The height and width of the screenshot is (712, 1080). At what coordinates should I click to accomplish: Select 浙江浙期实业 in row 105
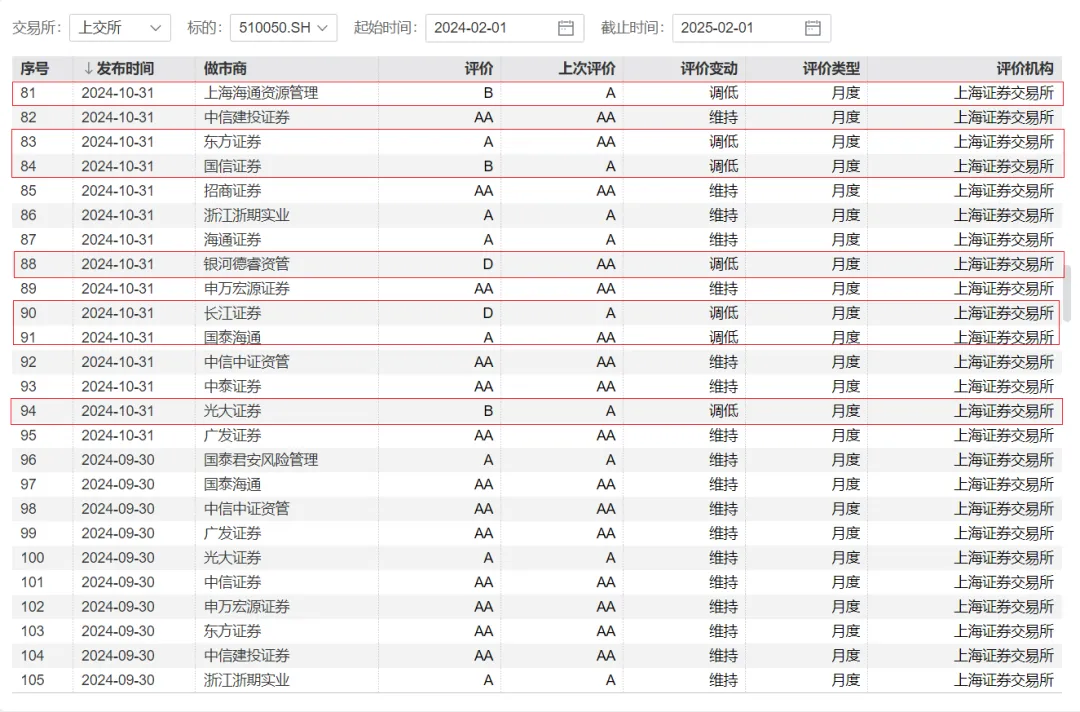coord(247,680)
